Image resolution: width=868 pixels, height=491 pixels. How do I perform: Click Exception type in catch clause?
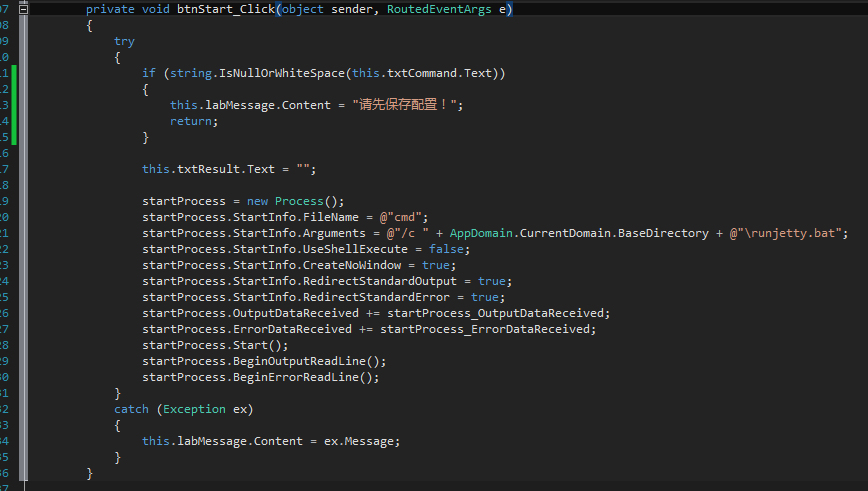(194, 410)
